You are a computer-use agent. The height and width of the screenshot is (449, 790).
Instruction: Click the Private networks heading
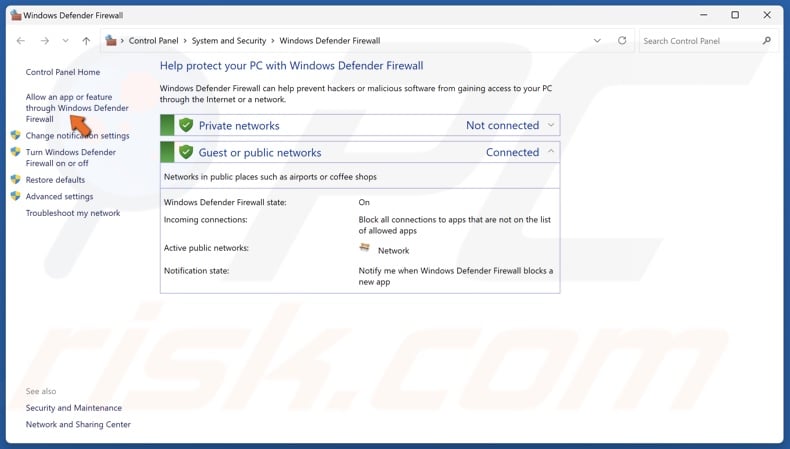tap(239, 125)
